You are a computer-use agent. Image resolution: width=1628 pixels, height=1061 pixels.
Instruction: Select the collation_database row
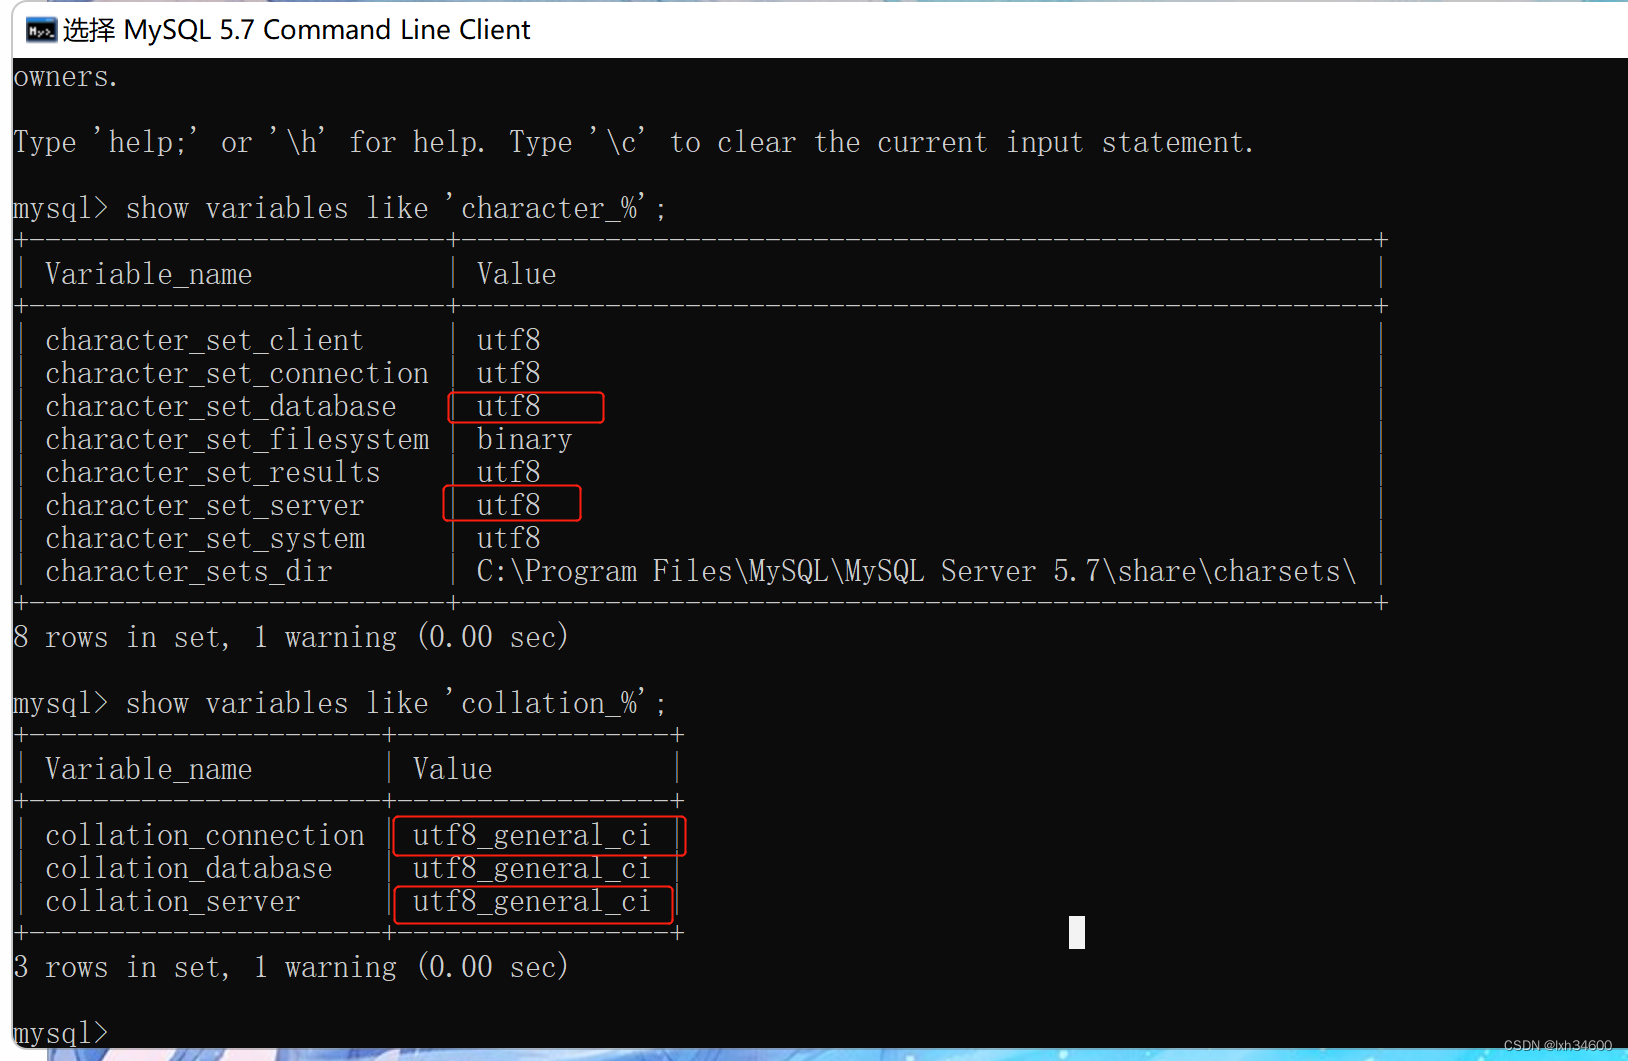pyautogui.click(x=189, y=868)
